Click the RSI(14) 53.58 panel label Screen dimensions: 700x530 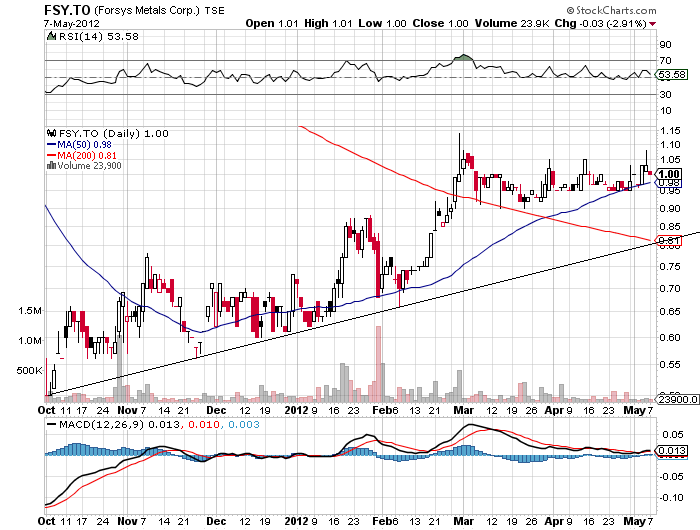point(99,37)
